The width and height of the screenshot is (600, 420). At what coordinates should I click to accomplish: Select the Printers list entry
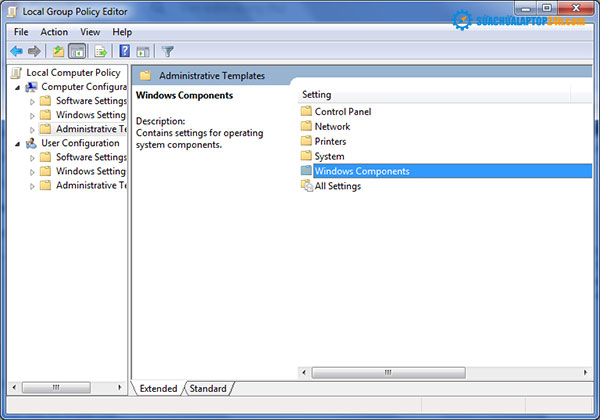(x=330, y=141)
